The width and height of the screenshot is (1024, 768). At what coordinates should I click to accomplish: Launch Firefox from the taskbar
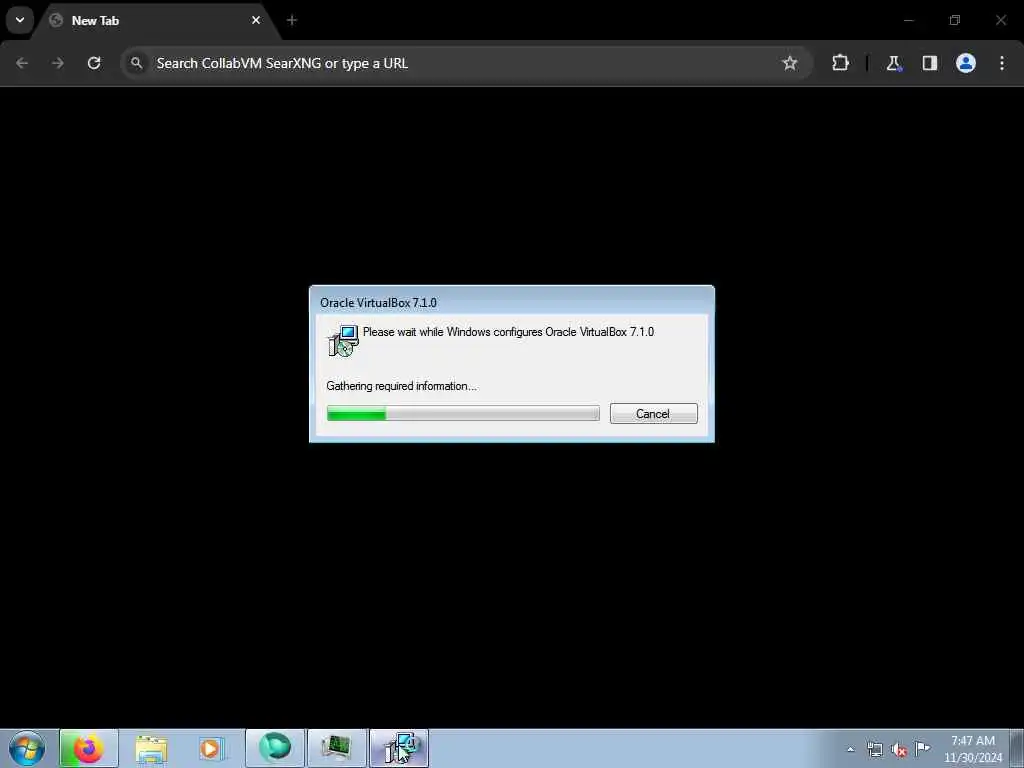tap(89, 748)
